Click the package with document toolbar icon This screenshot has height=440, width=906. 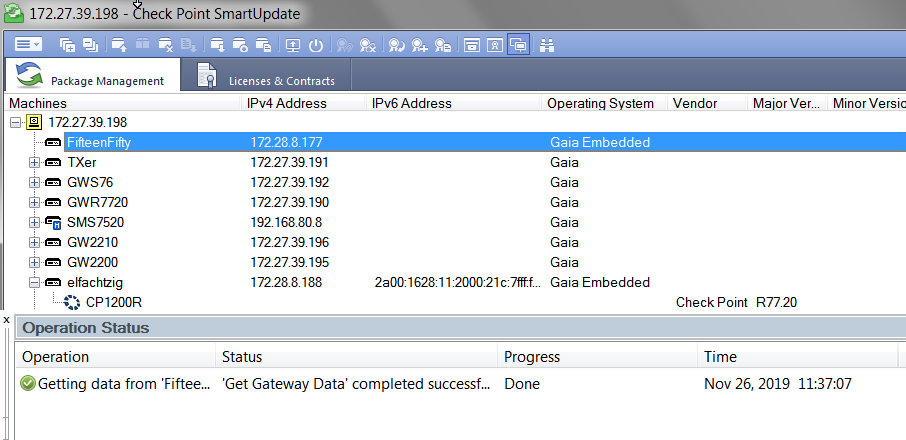[x=263, y=45]
